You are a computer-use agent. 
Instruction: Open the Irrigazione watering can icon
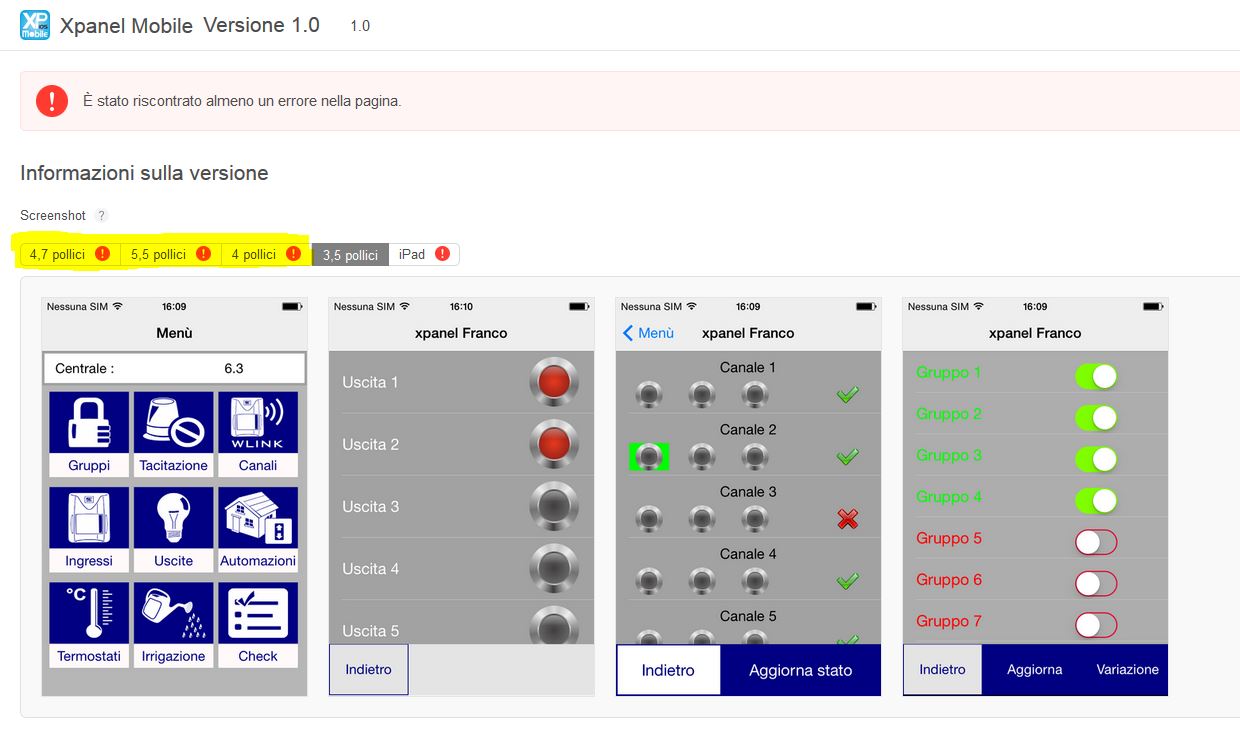[174, 614]
